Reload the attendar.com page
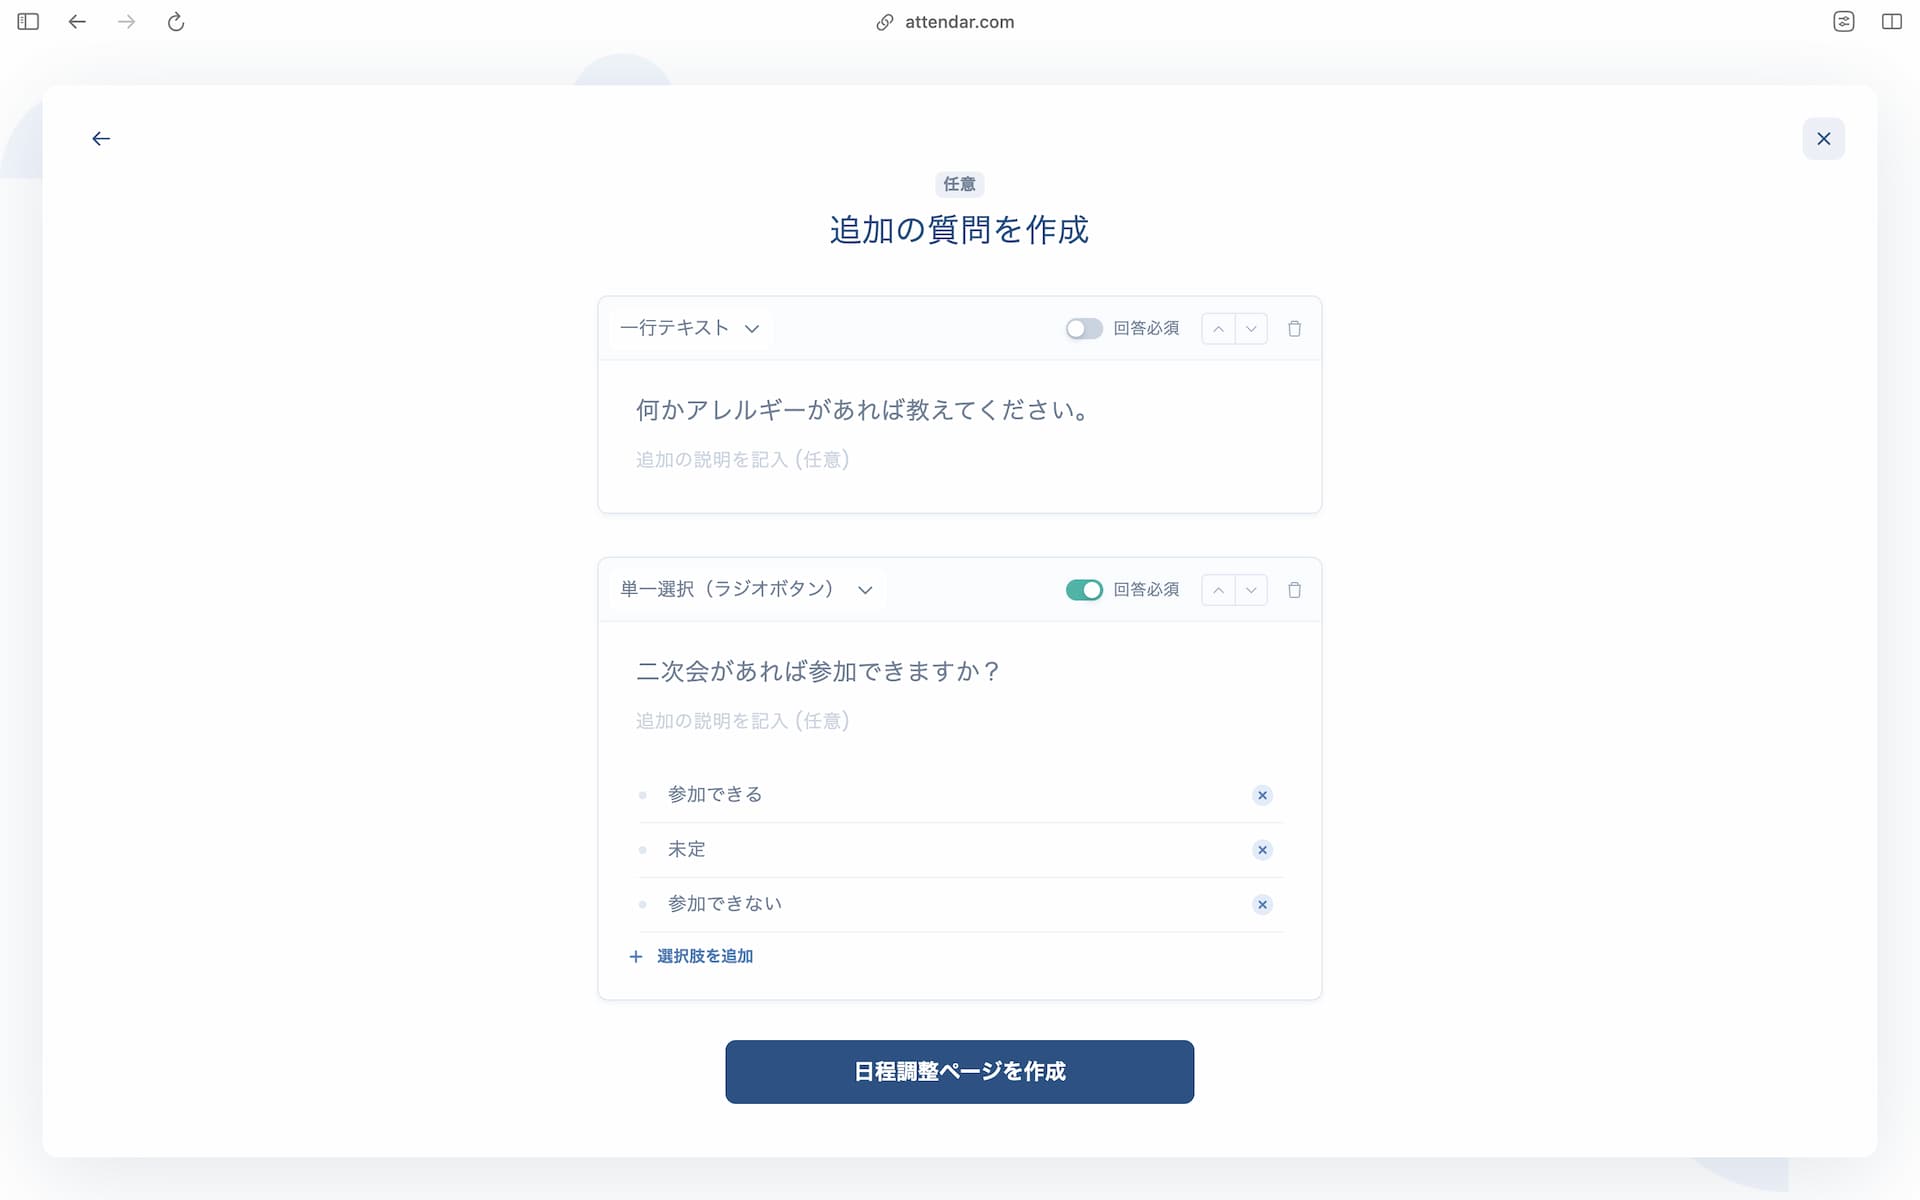Viewport: 1920px width, 1200px height. 176,22
